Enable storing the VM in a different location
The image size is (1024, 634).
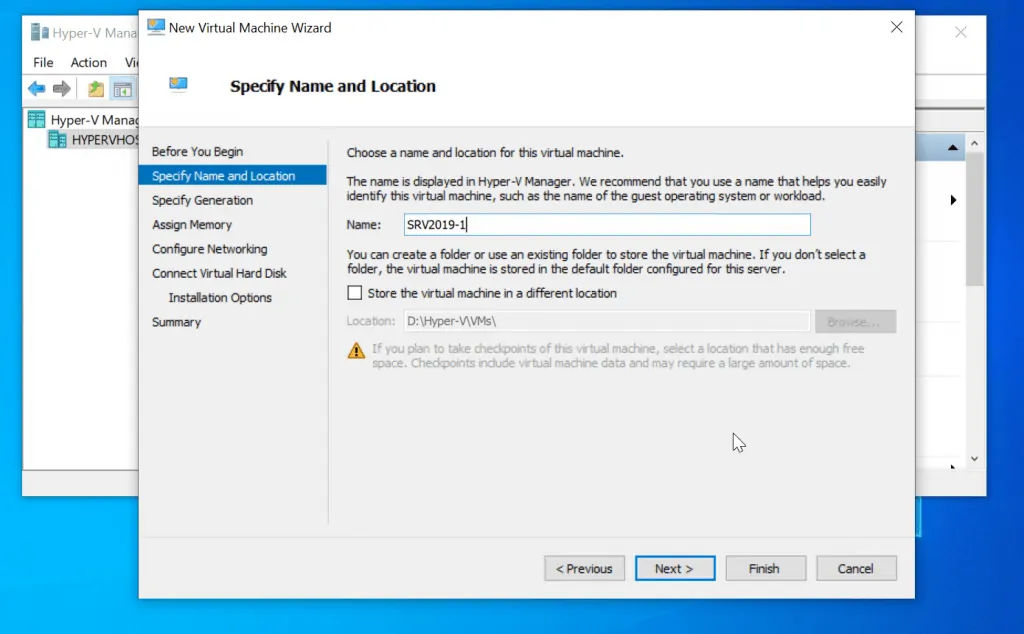point(355,293)
